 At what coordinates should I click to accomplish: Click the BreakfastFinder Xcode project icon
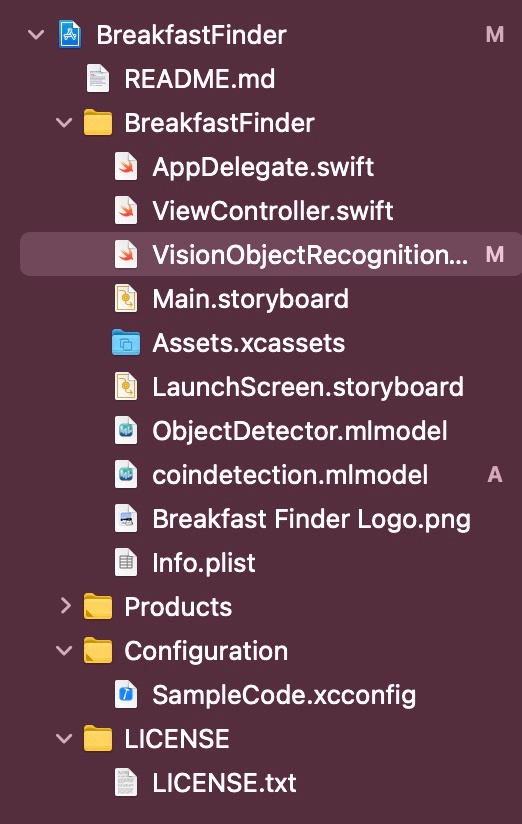coord(70,35)
